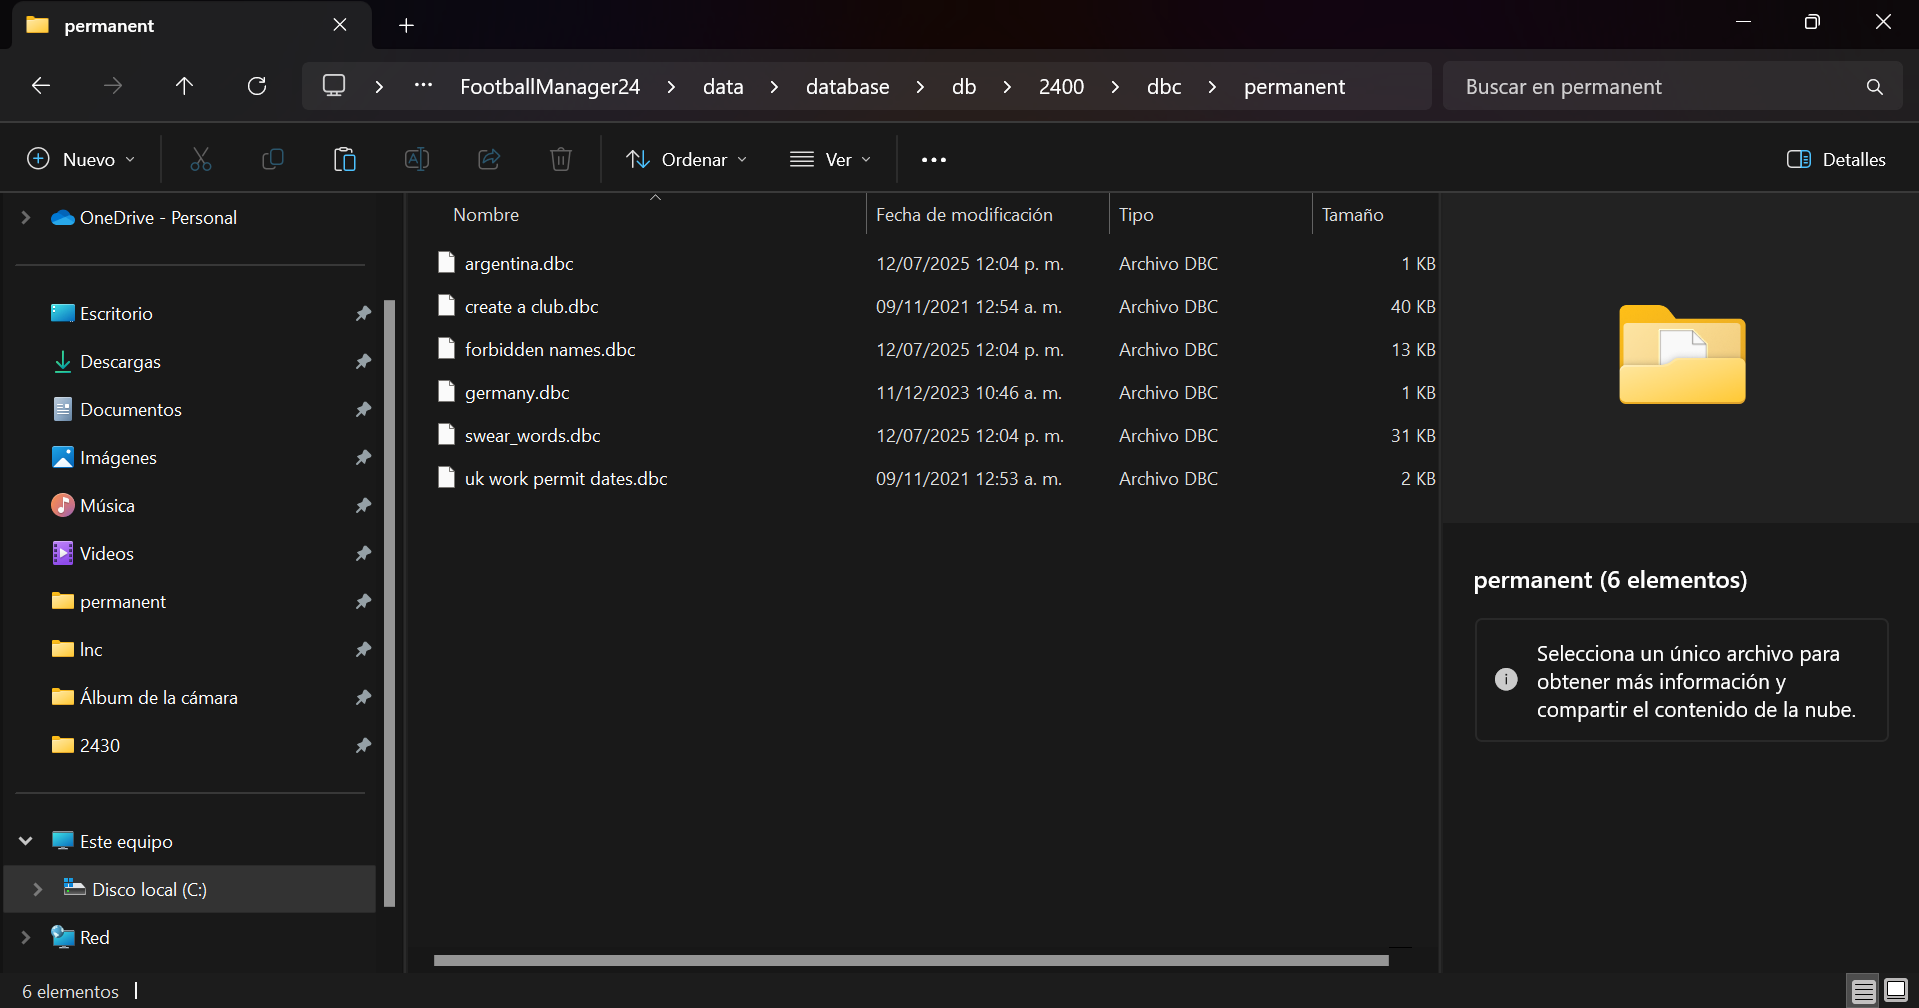Expand the OneDrive - Personal tree node
This screenshot has height=1008, width=1919.
(x=26, y=217)
